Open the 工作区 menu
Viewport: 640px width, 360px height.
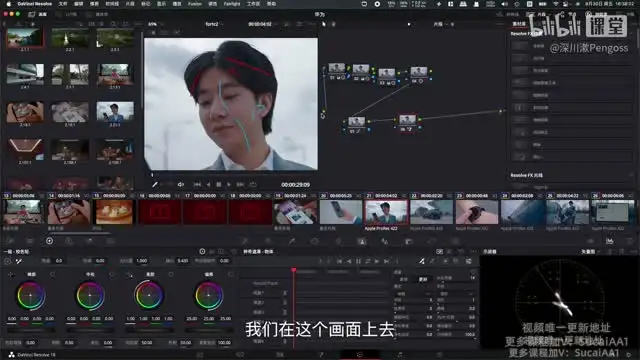pos(253,4)
